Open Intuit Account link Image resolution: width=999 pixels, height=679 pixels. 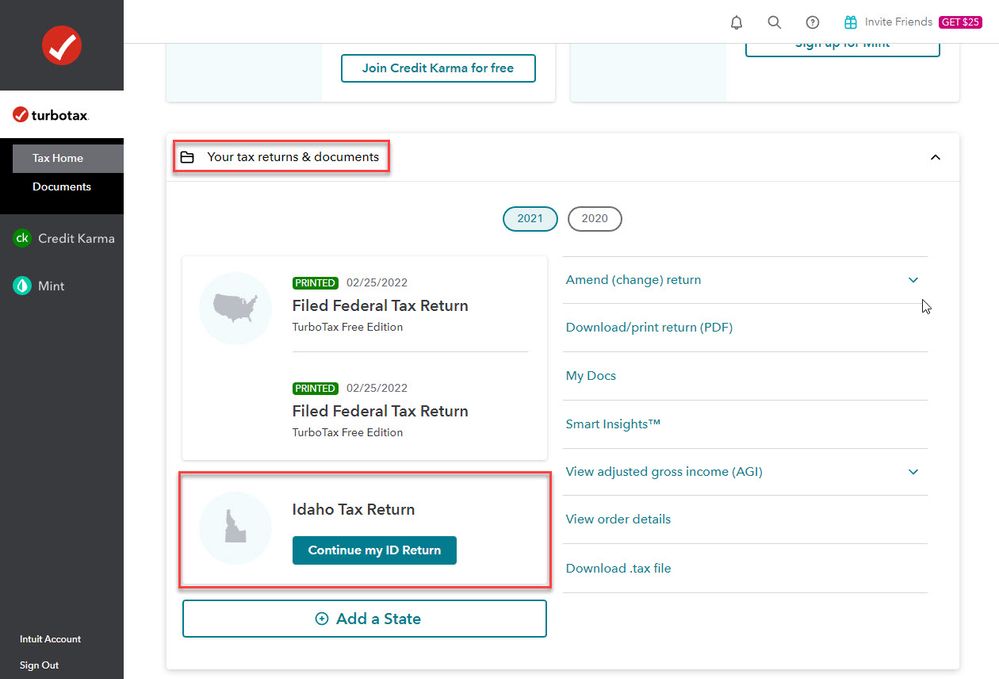click(x=50, y=639)
